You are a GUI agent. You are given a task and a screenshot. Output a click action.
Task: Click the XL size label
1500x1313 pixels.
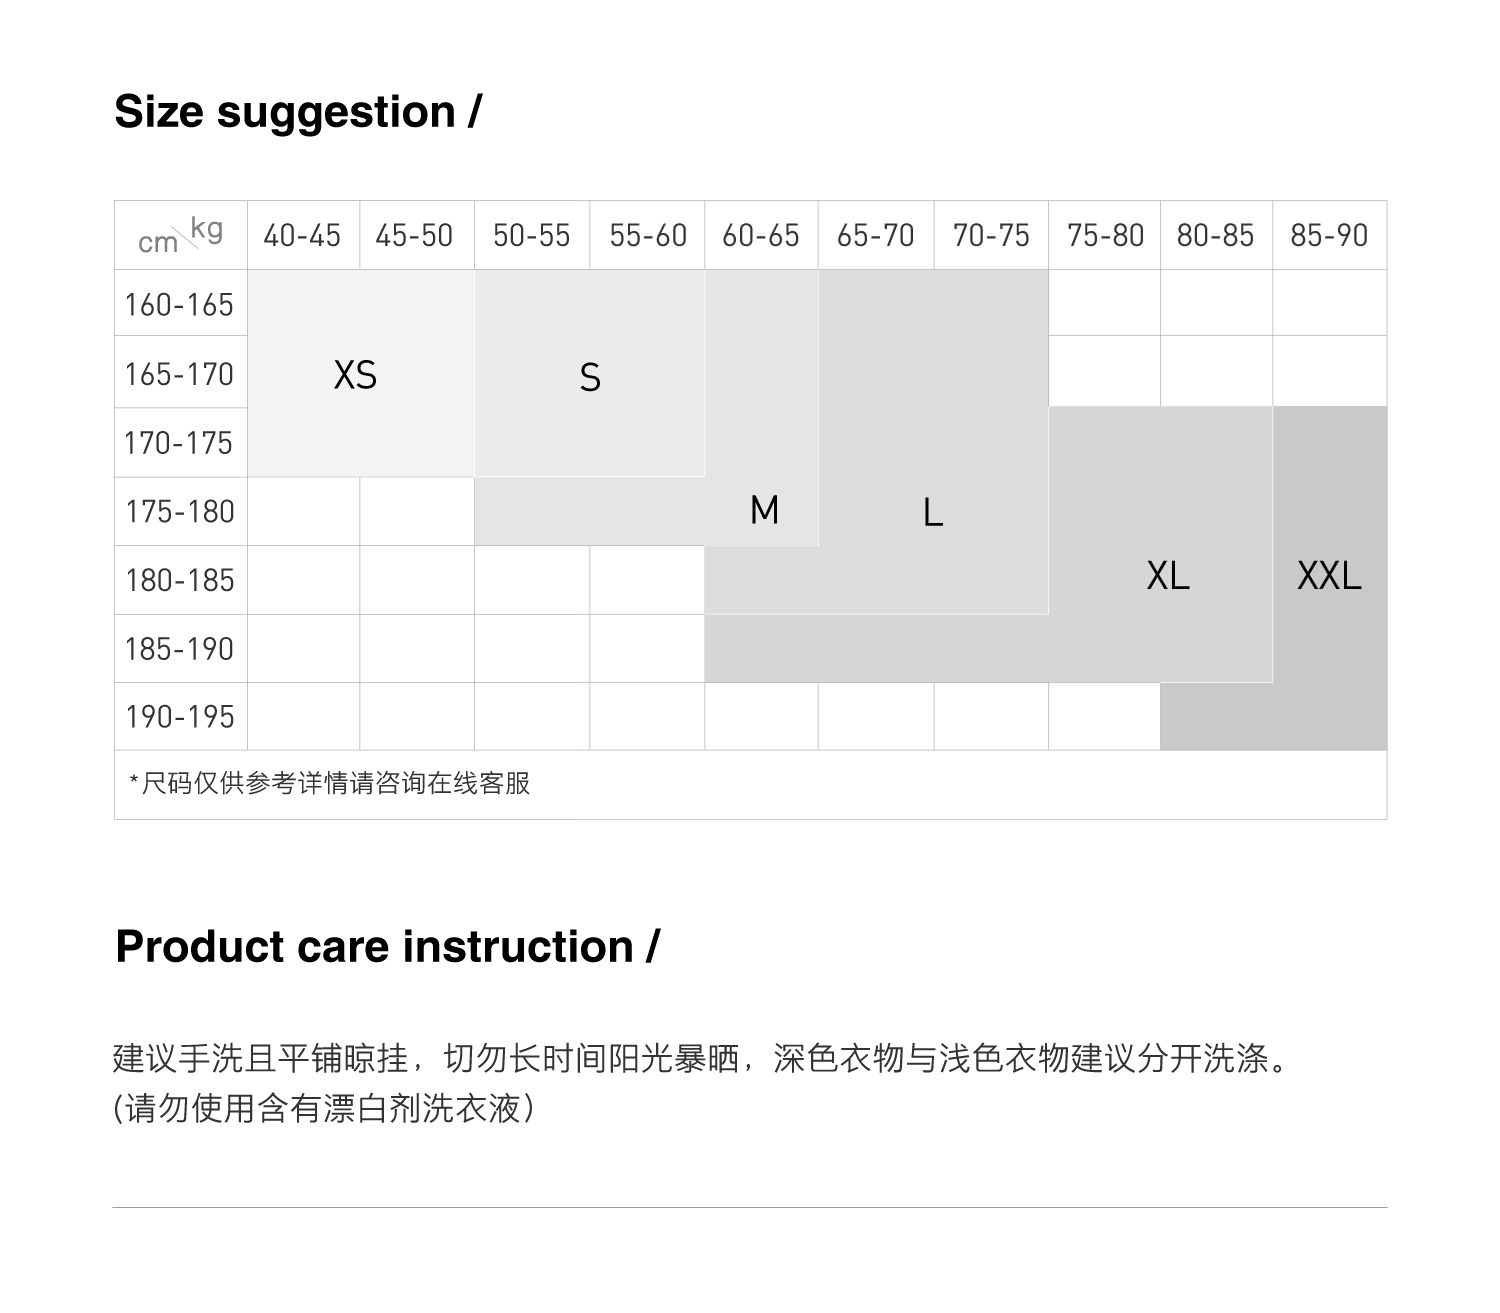(x=1167, y=576)
